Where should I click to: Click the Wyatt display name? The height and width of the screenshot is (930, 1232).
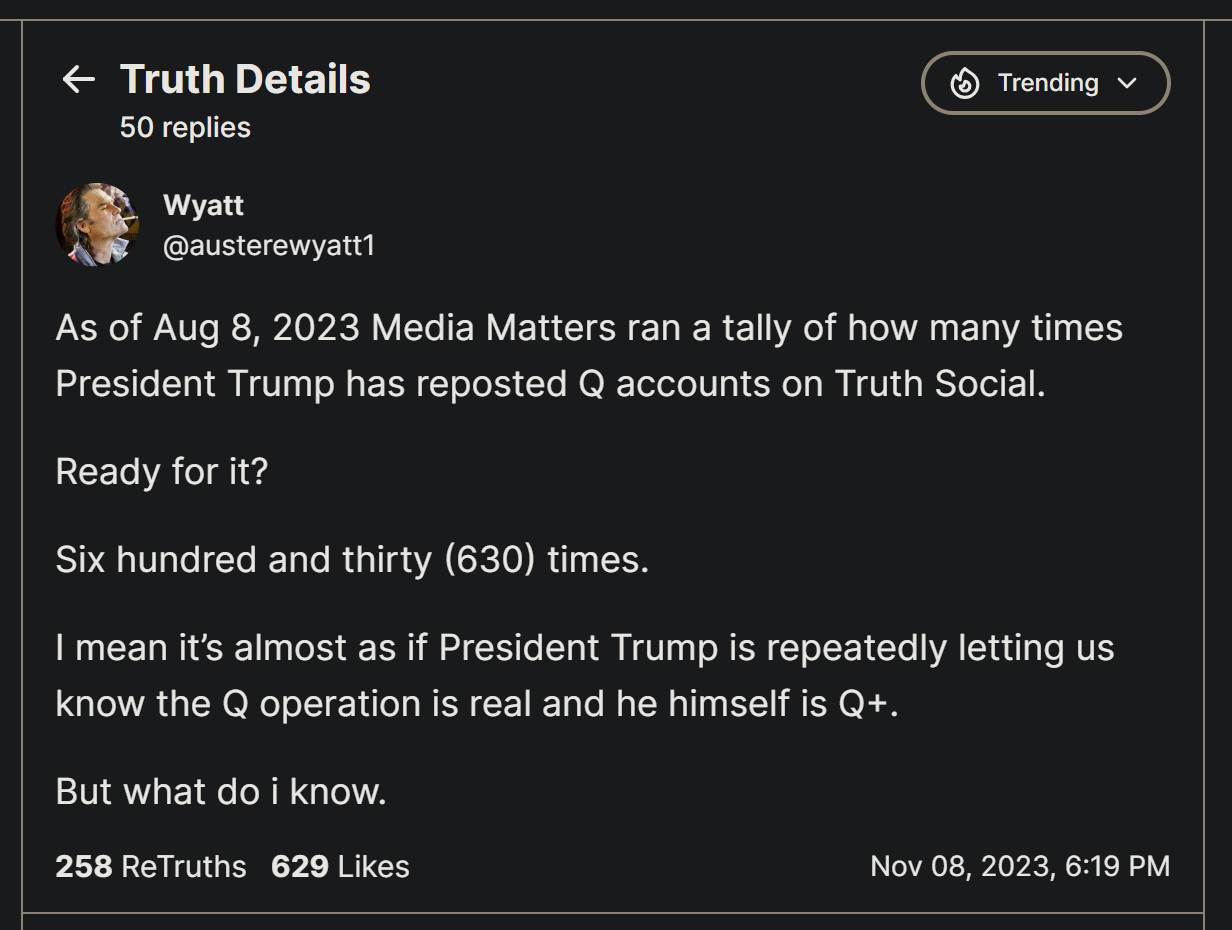click(203, 206)
